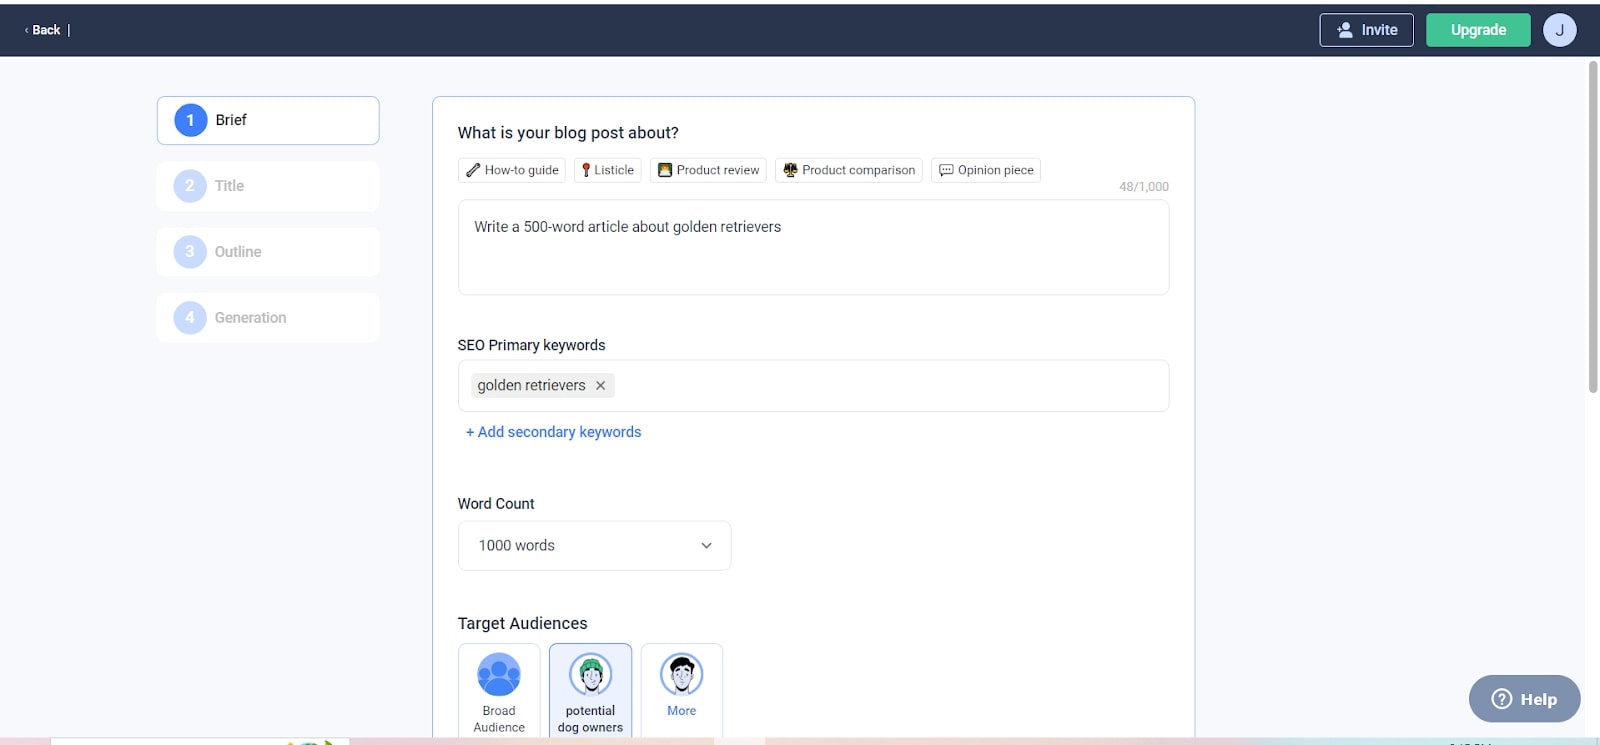Open the user avatar J menu

[1559, 30]
